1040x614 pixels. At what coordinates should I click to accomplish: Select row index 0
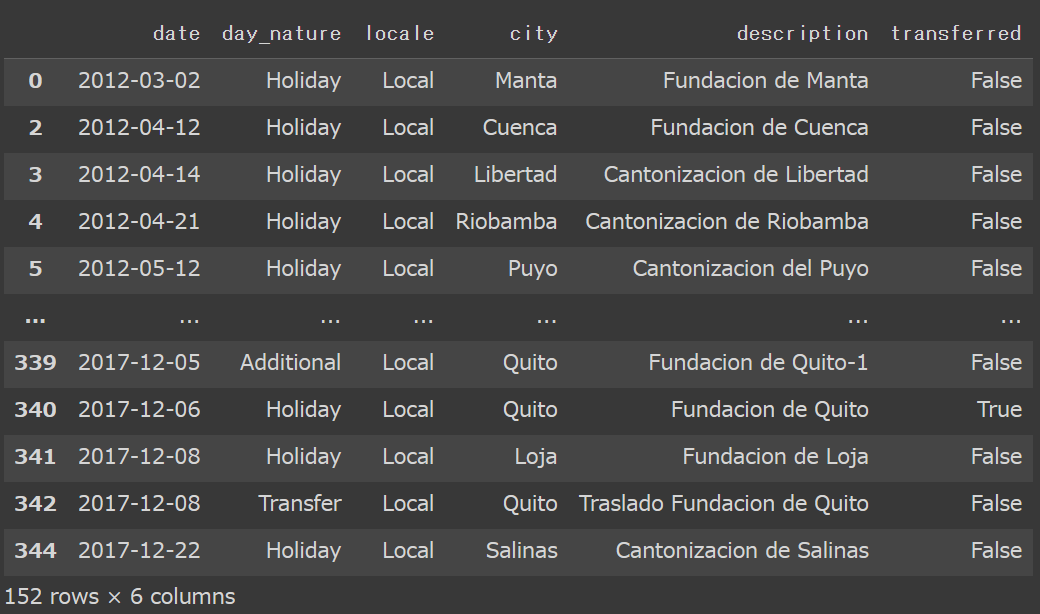(x=35, y=81)
